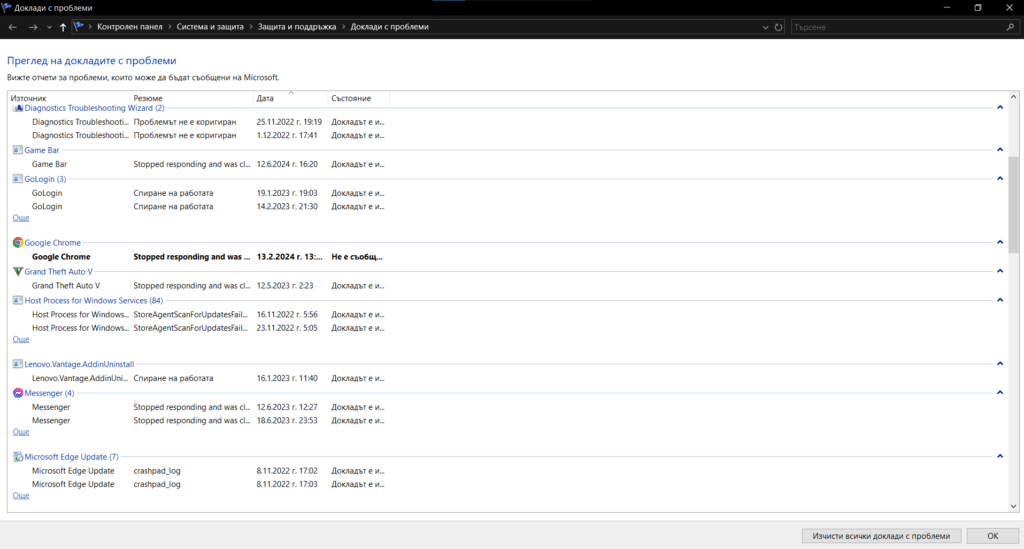The width and height of the screenshot is (1024, 549).
Task: Navigate to Контролен панел breadcrumb
Action: [129, 27]
